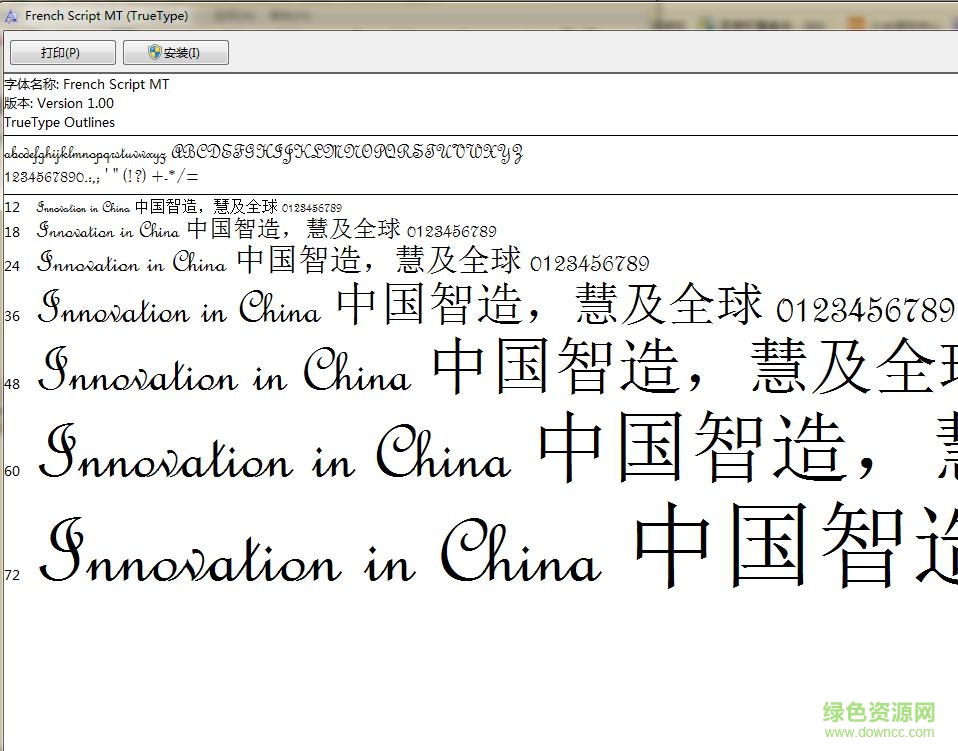The height and width of the screenshot is (751, 958).
Task: Click the 12-point size label
Action: tap(12, 208)
